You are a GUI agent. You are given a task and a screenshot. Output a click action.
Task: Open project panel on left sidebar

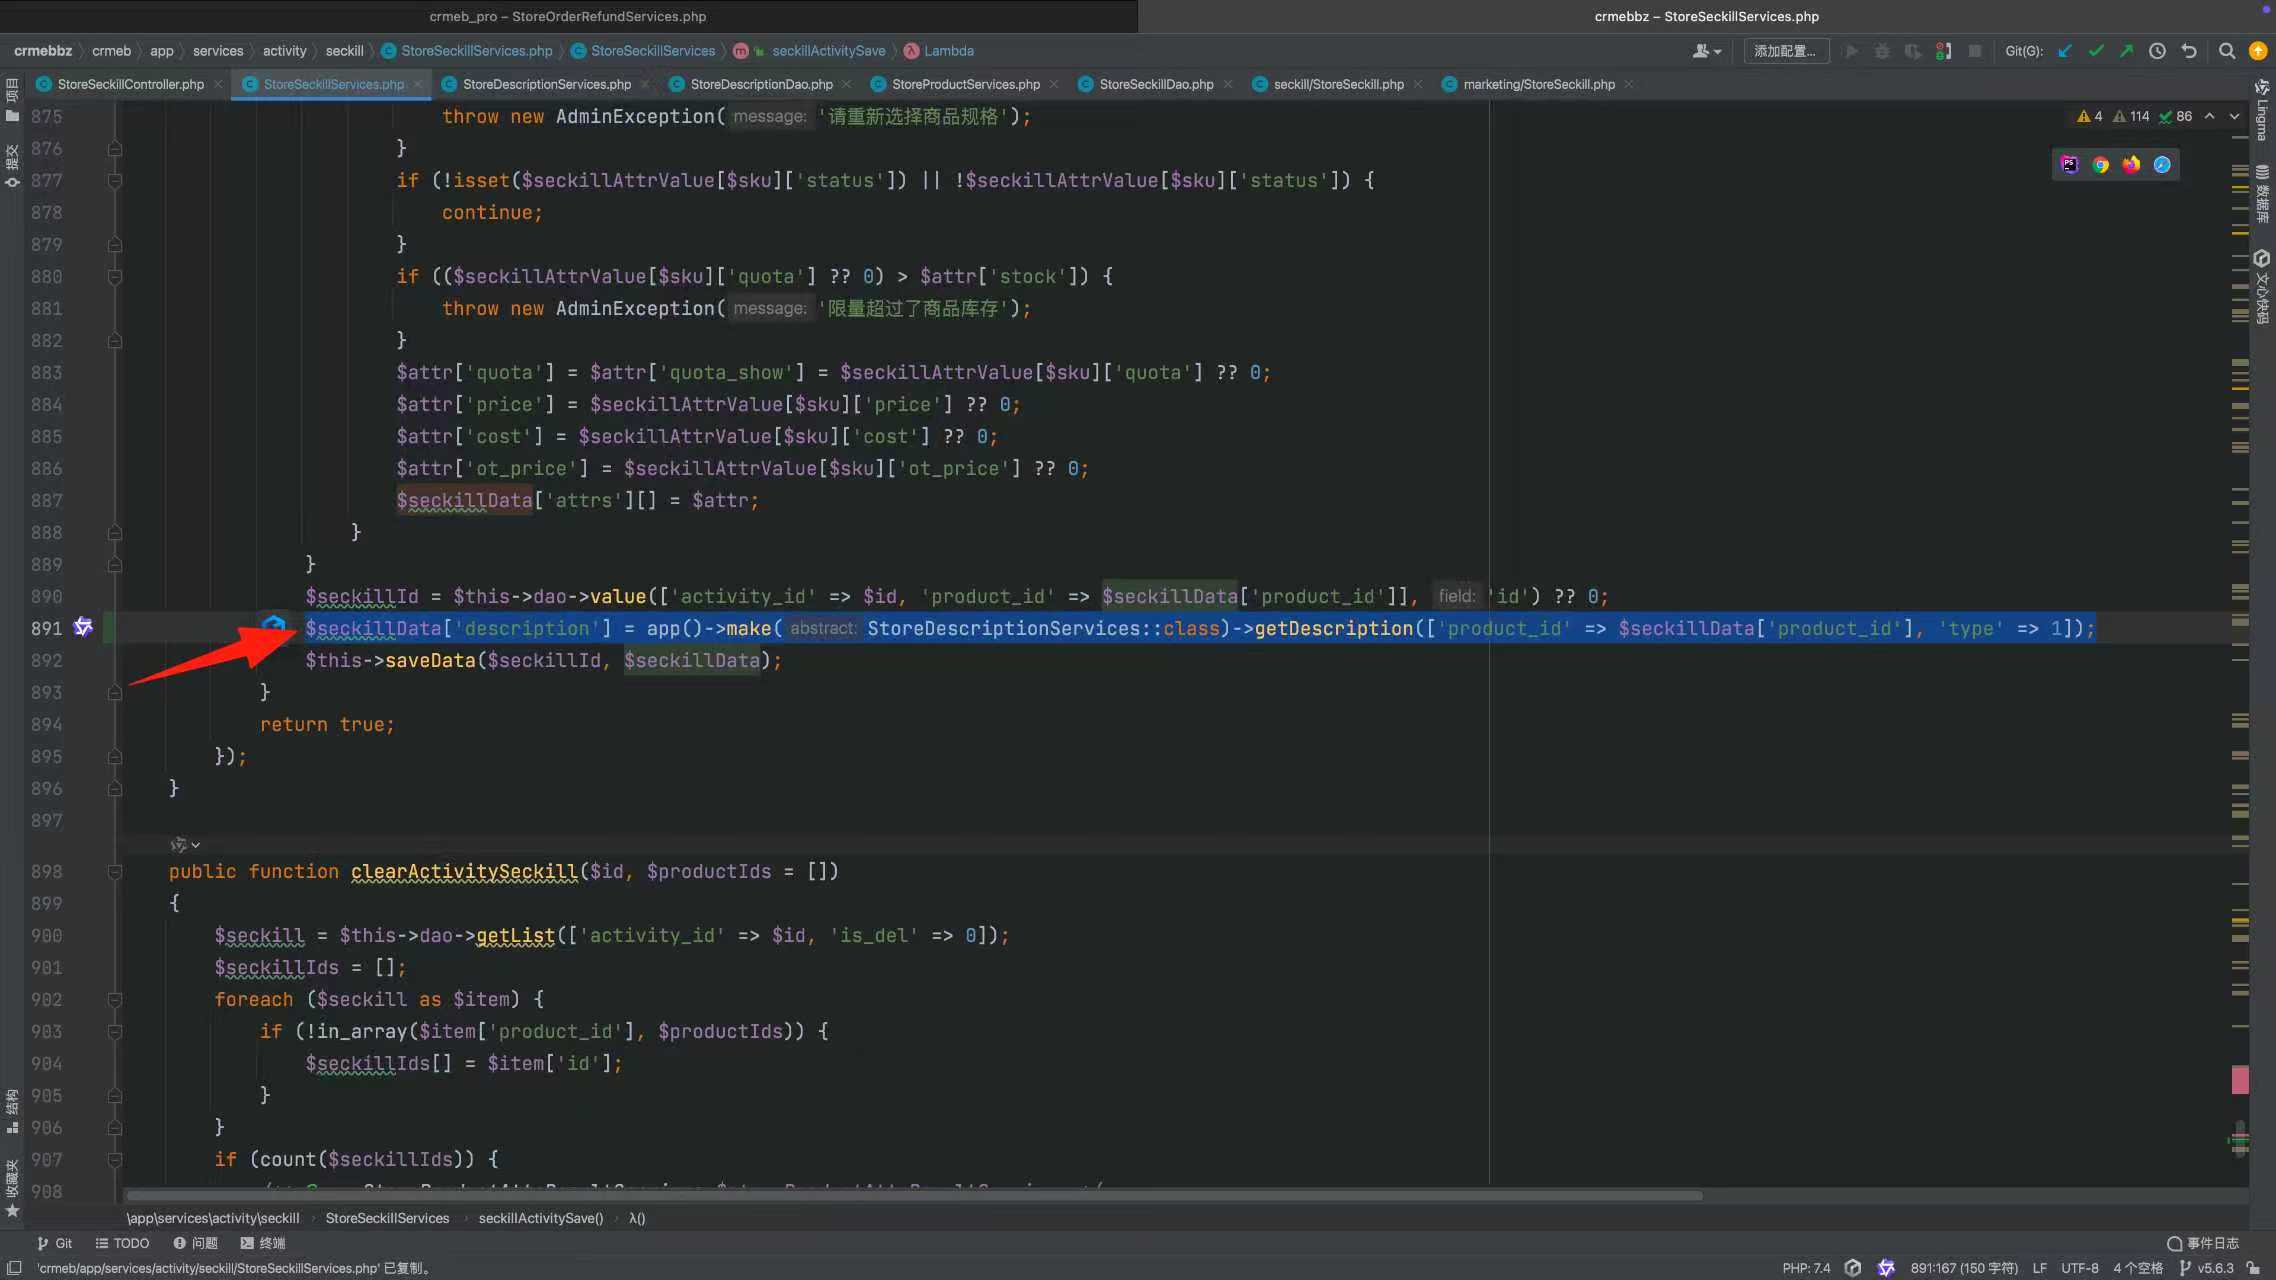coord(12,101)
